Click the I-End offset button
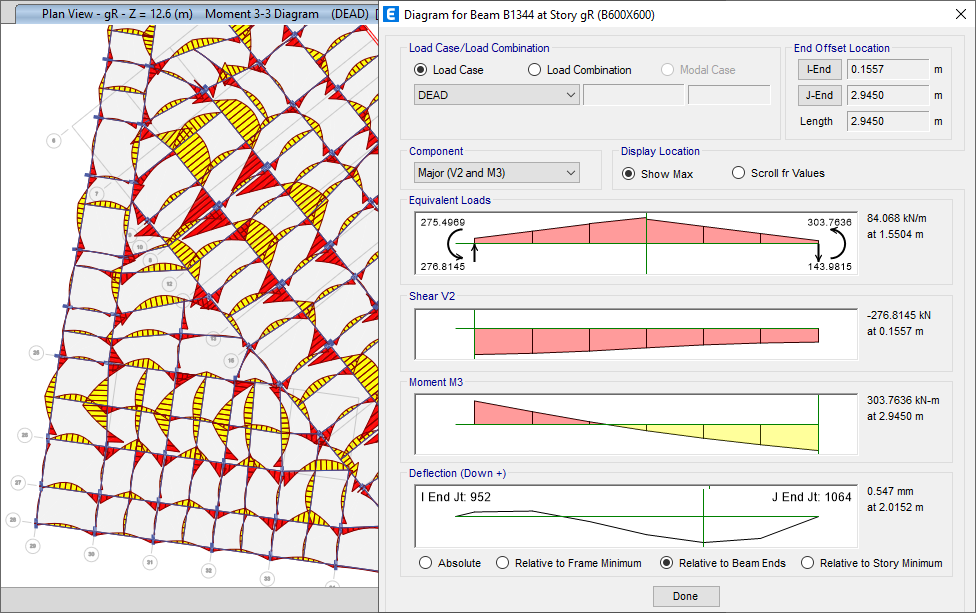The width and height of the screenshot is (976, 613). coord(818,70)
